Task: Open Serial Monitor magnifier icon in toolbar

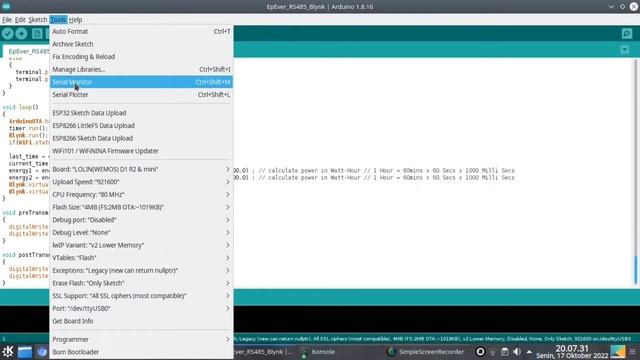Action: tap(627, 33)
